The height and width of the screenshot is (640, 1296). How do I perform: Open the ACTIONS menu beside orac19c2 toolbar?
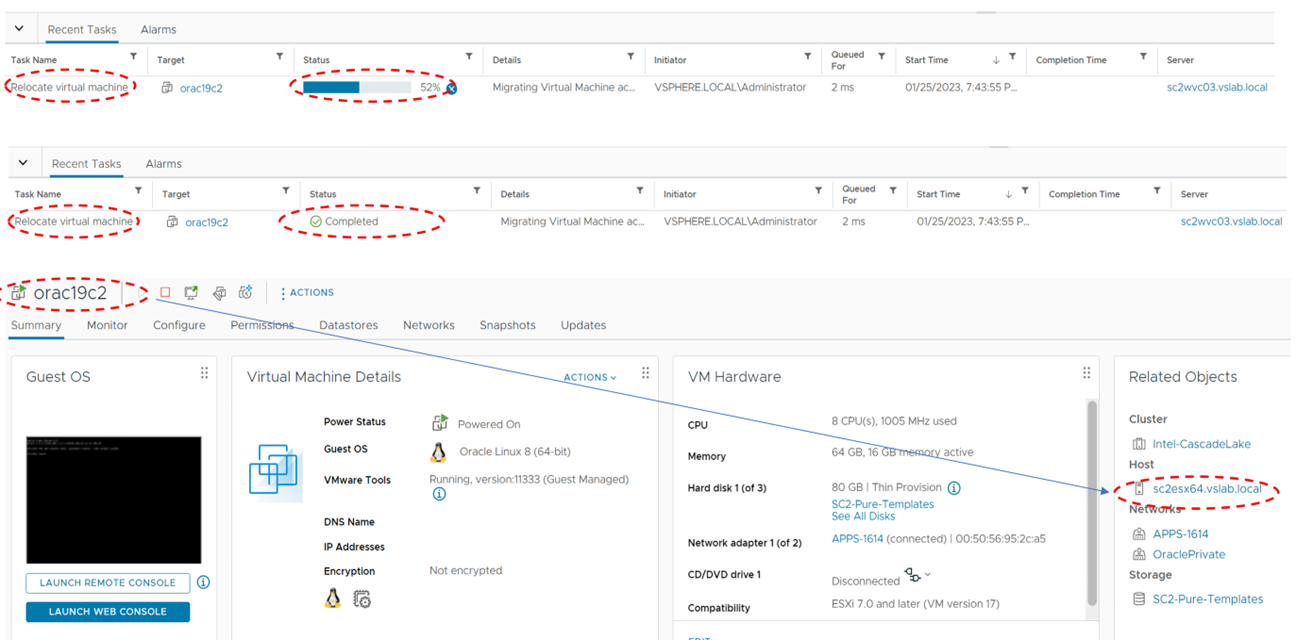[x=308, y=293]
